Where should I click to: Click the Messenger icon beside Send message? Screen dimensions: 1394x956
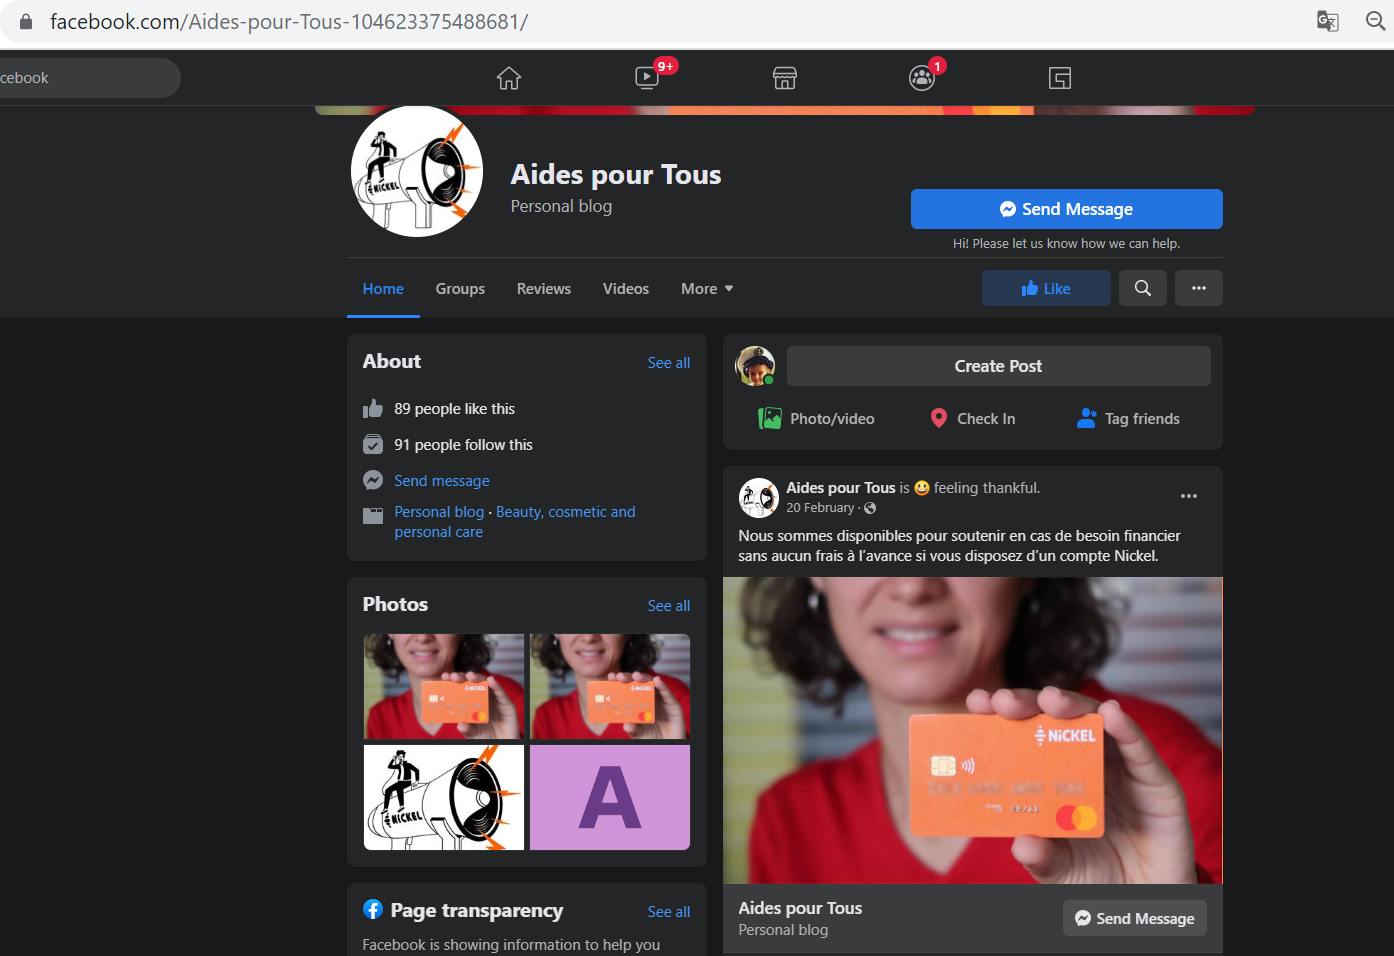373,480
